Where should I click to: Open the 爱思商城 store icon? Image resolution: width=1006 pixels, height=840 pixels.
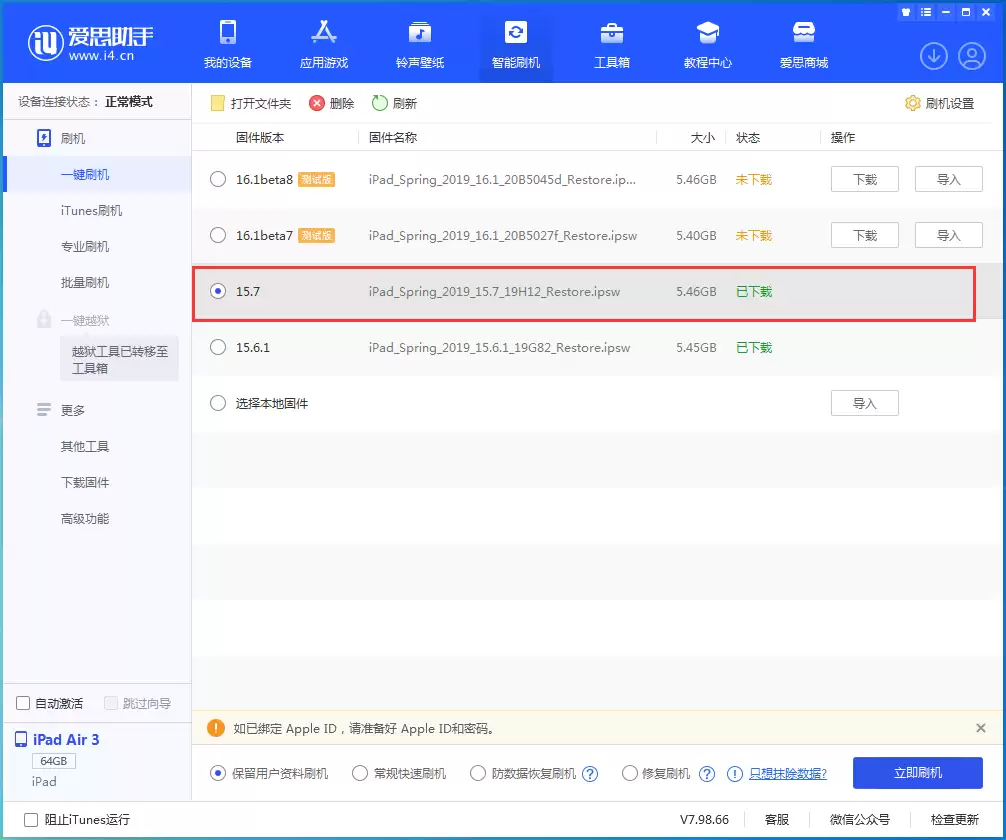804,32
